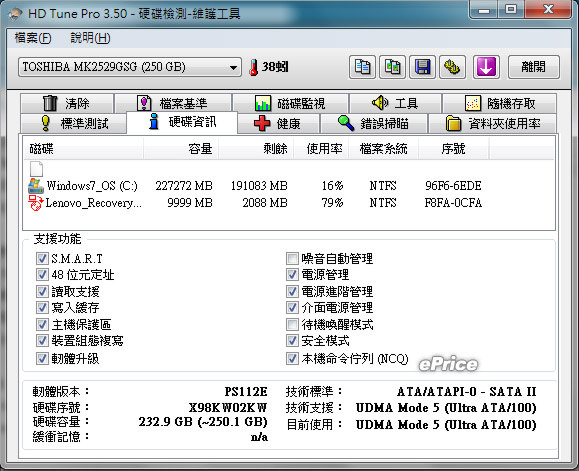Toggle the 介面電源管理 checkbox
Screen dimensions: 579x471
(292, 307)
